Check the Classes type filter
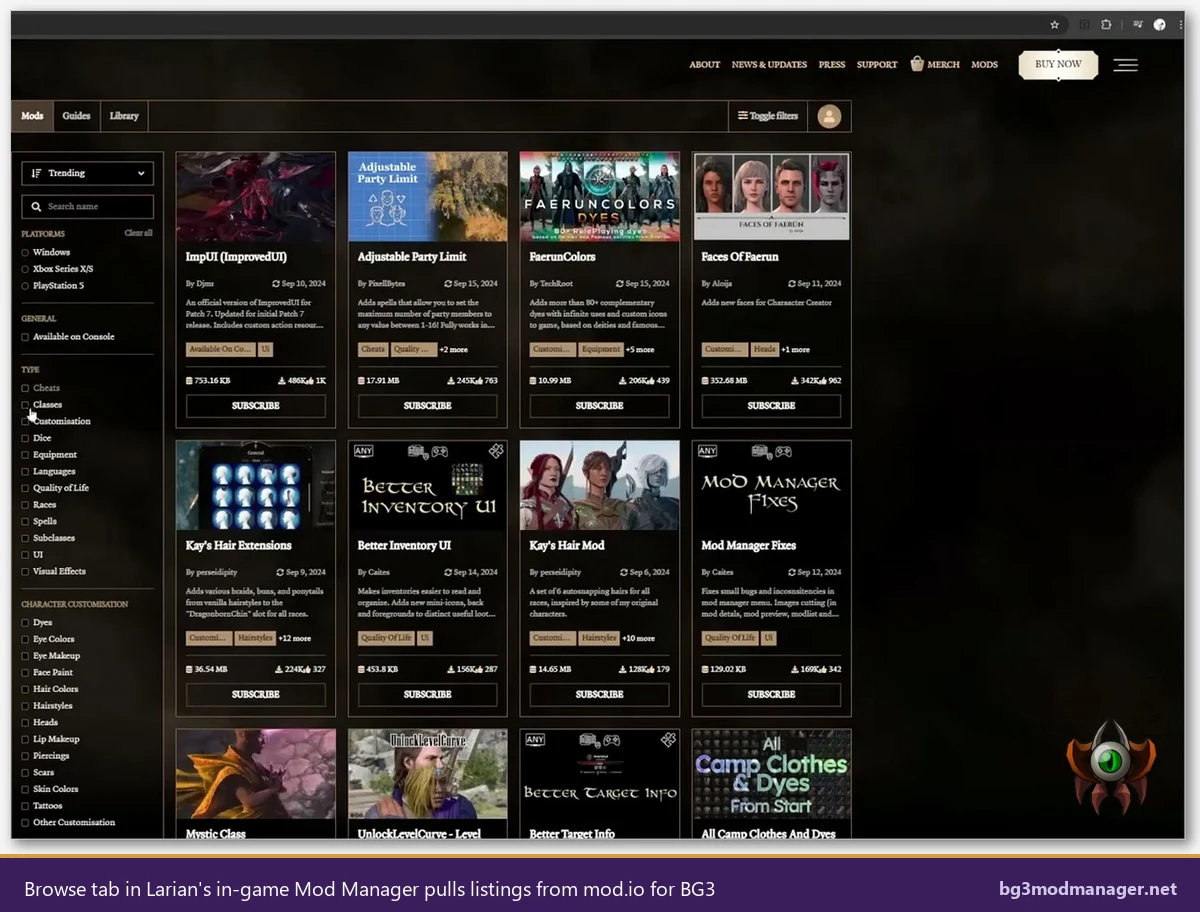This screenshot has width=1200, height=912. point(26,405)
